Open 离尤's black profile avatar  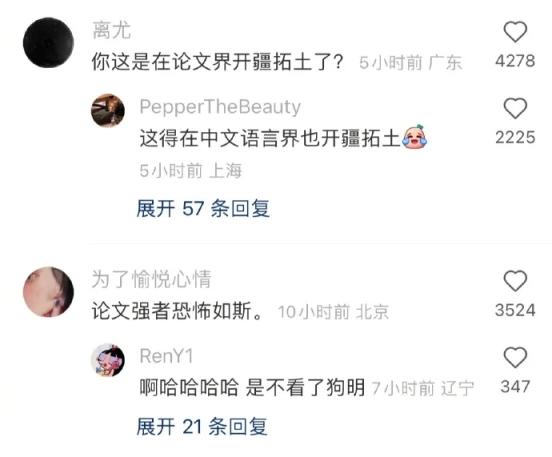(48, 43)
